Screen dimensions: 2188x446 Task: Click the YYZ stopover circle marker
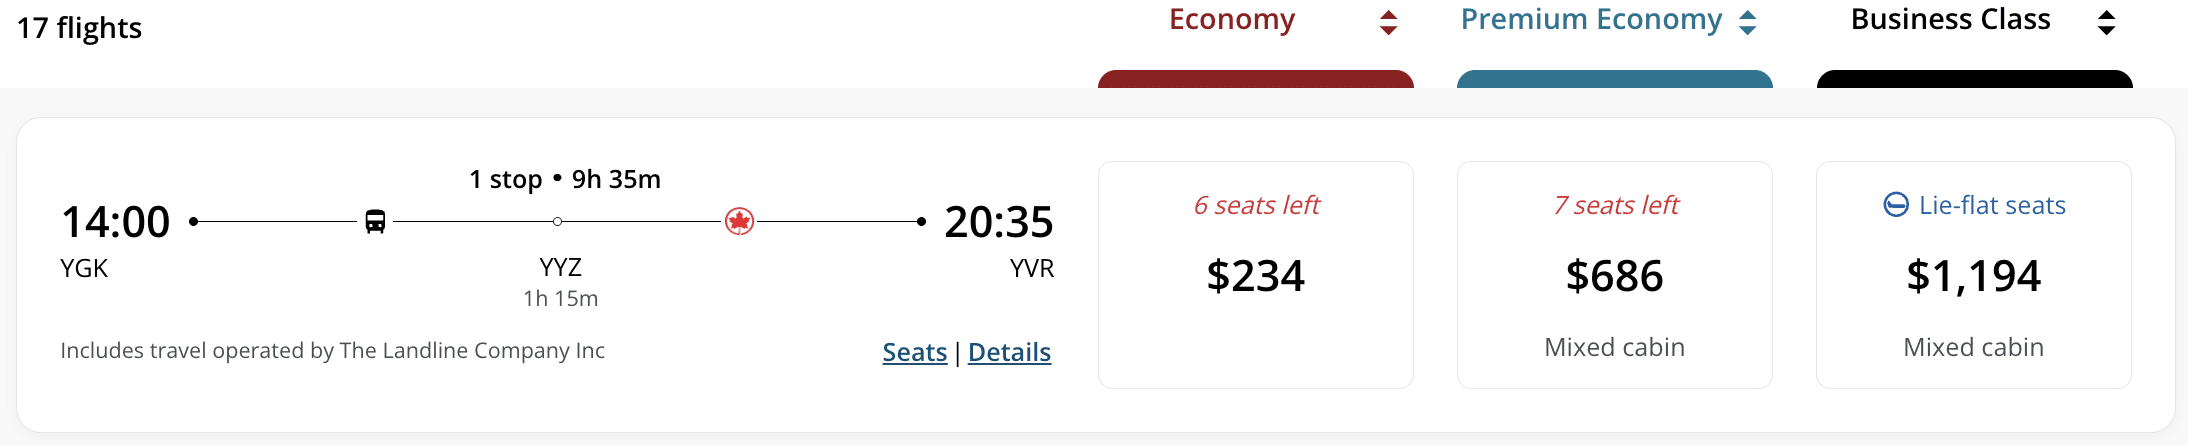pyautogui.click(x=557, y=221)
